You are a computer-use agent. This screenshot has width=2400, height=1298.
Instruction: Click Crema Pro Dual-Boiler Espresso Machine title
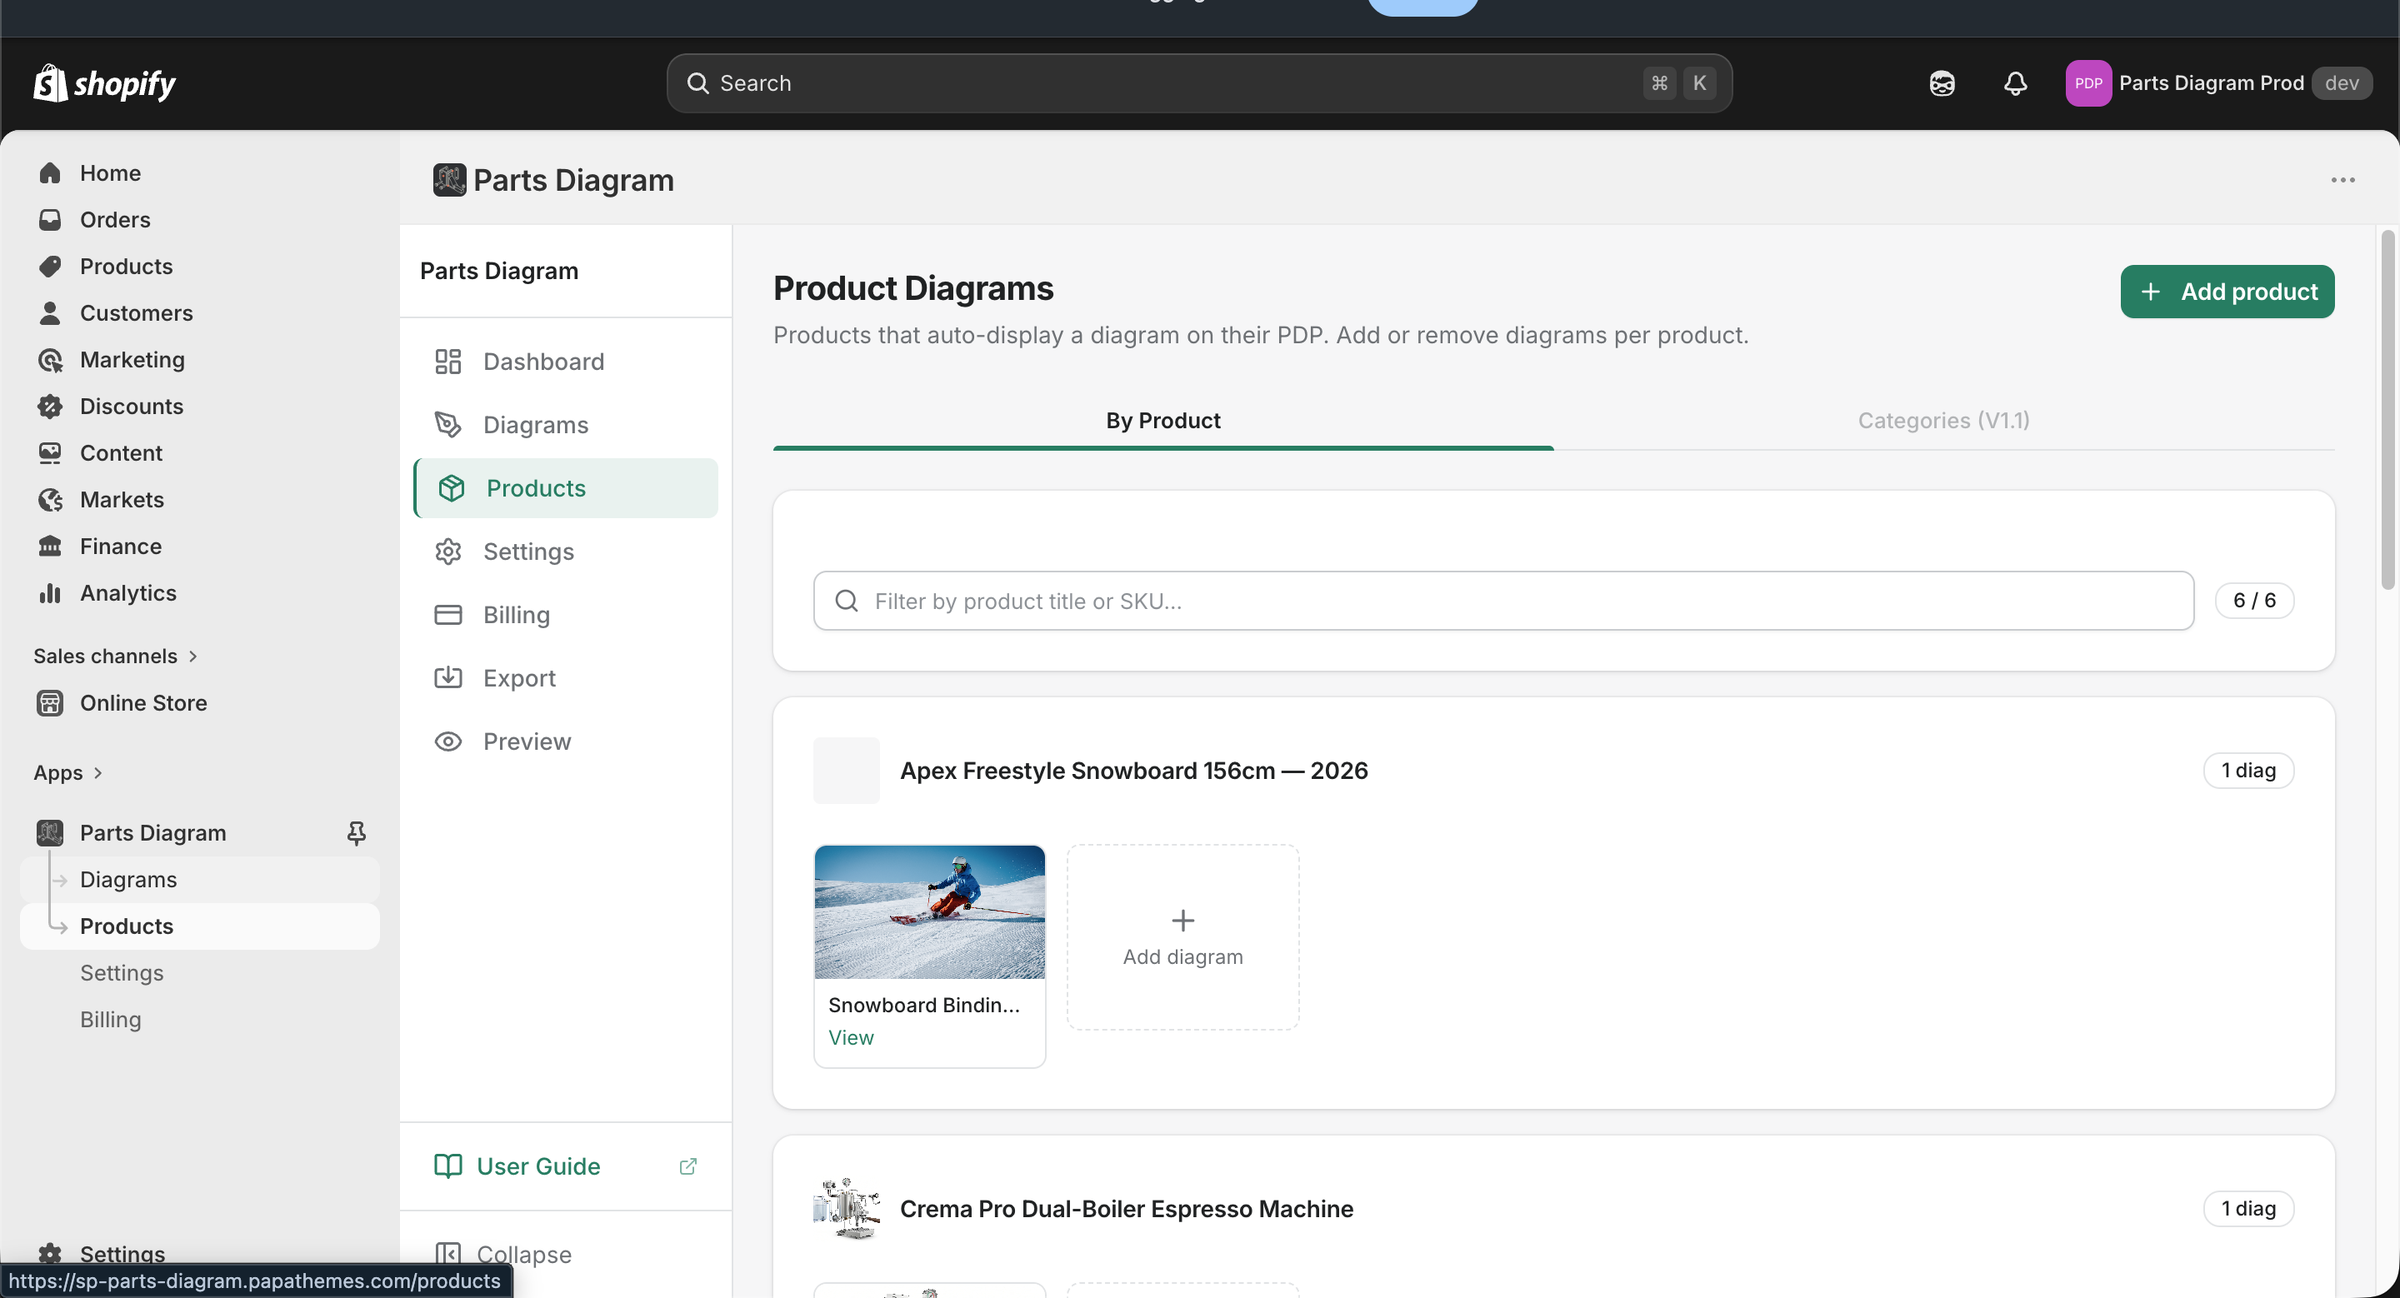pyautogui.click(x=1126, y=1209)
